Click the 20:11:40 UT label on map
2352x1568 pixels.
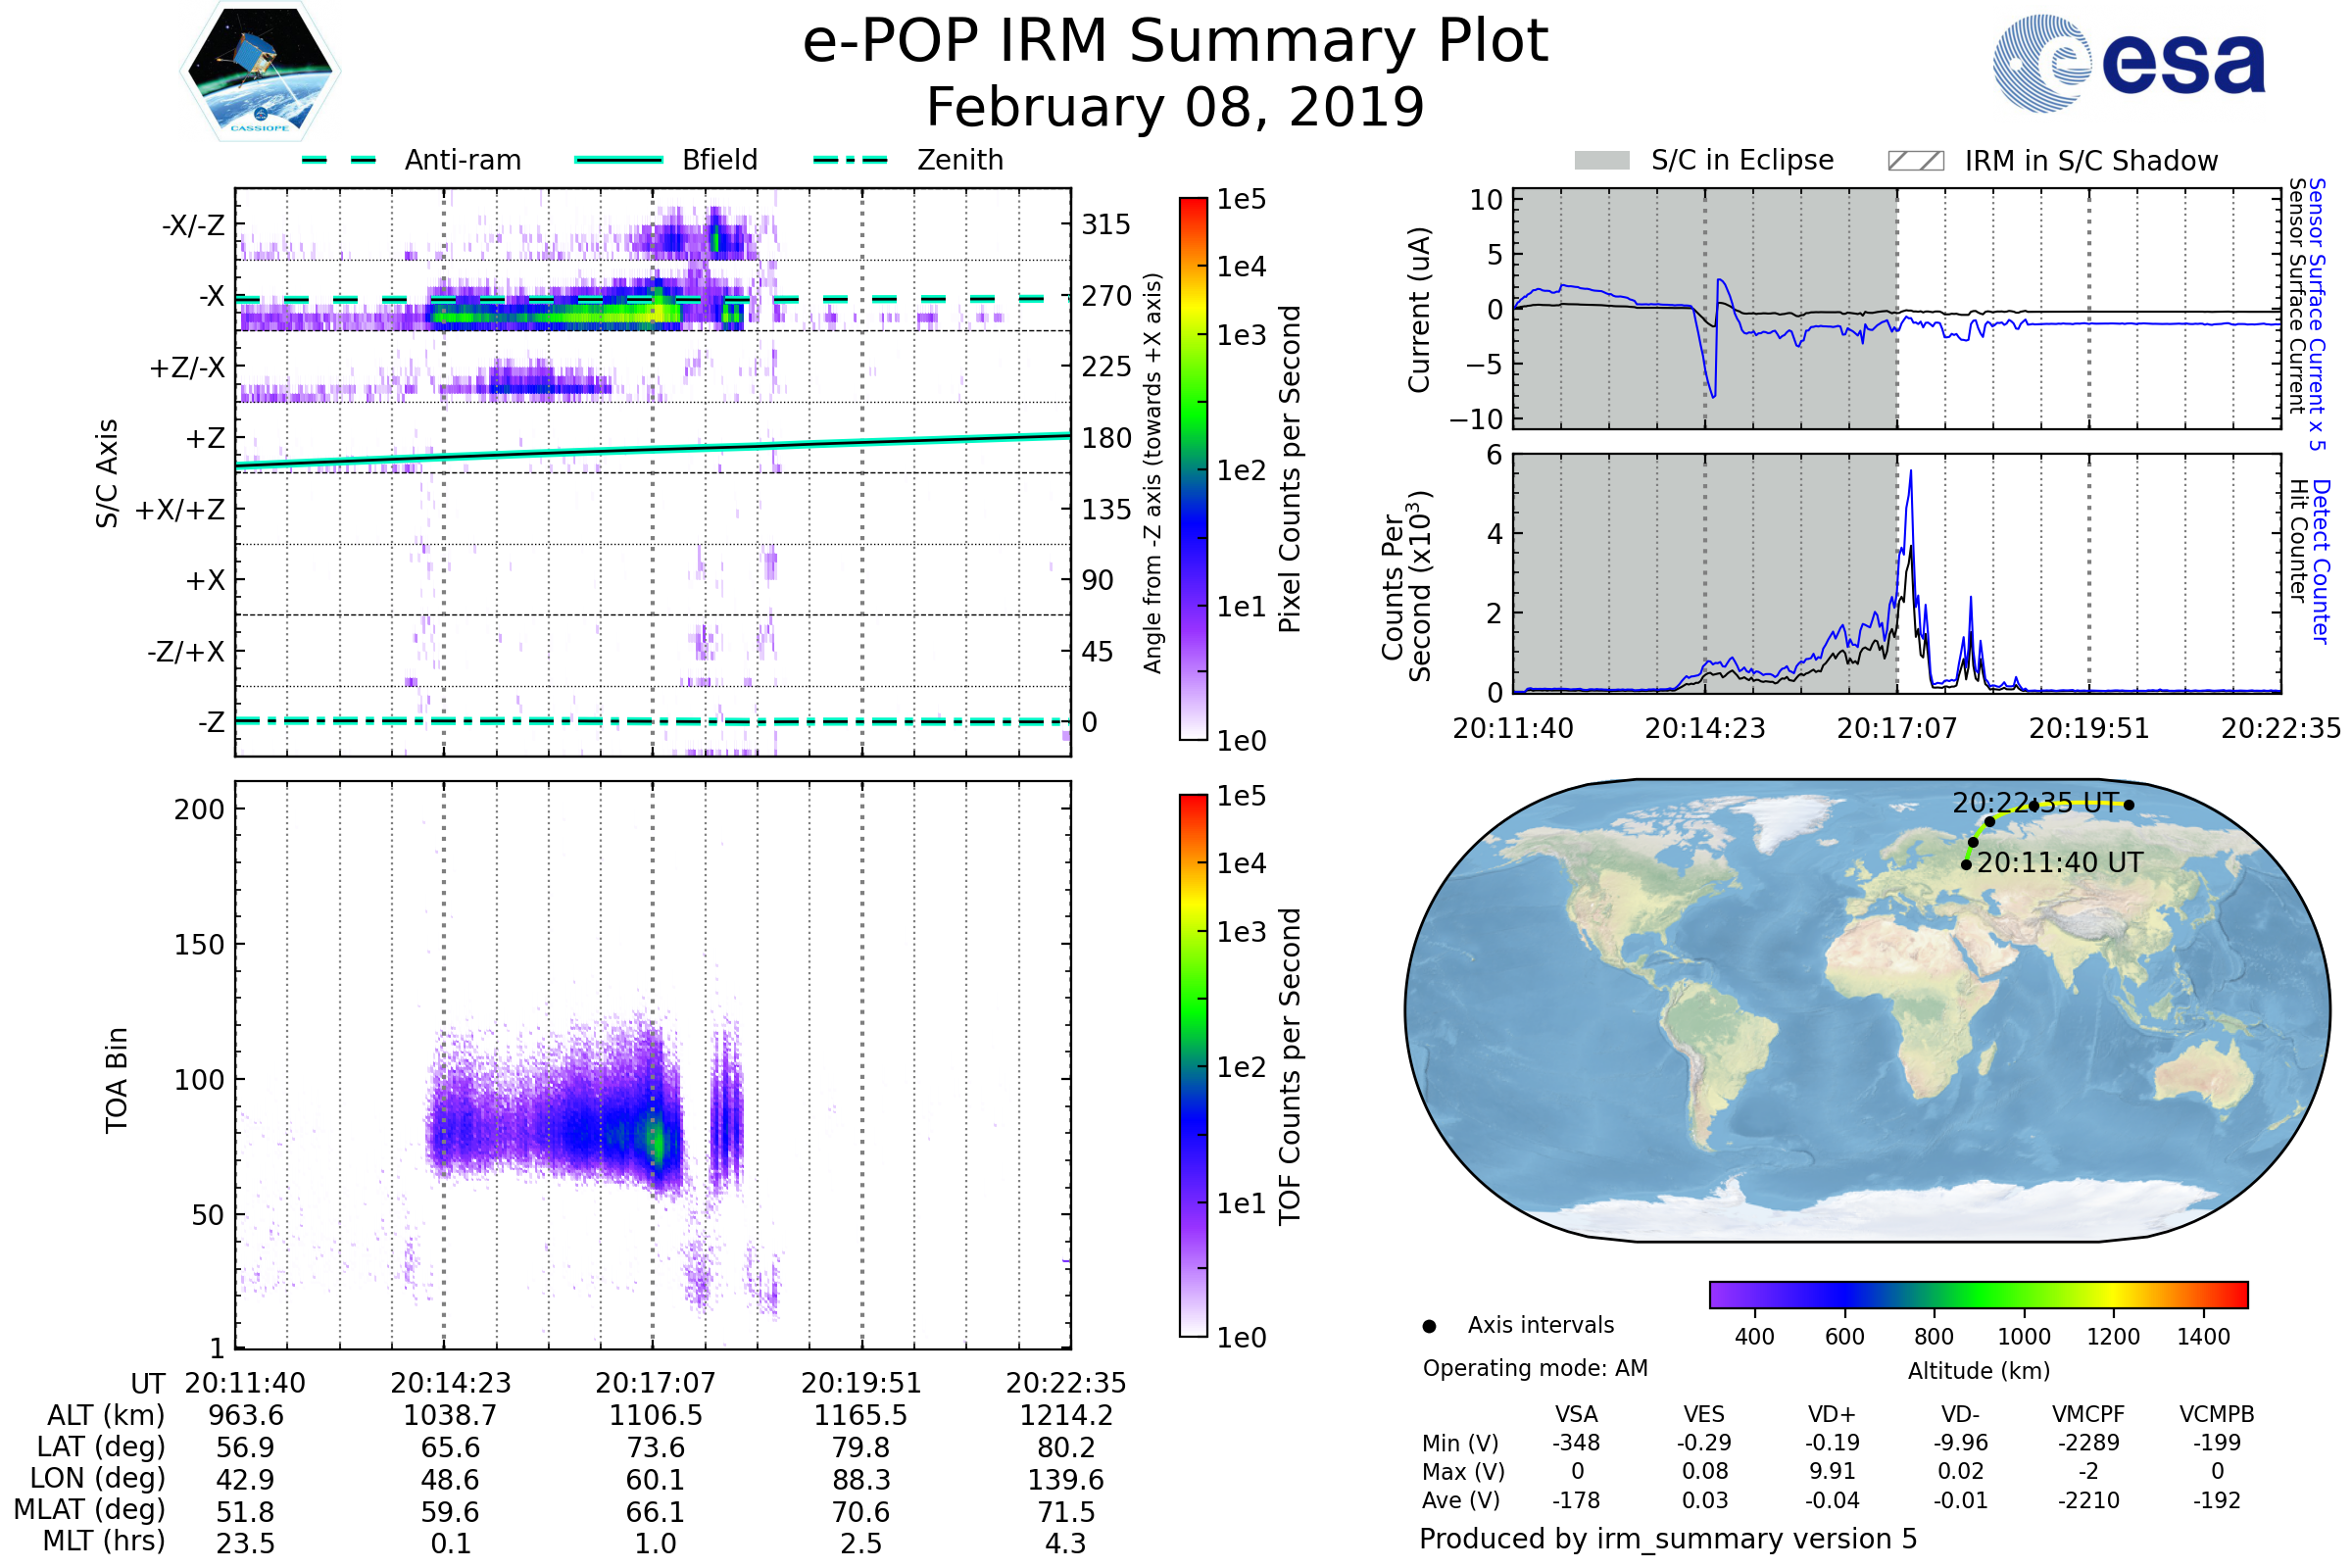click(x=2060, y=863)
